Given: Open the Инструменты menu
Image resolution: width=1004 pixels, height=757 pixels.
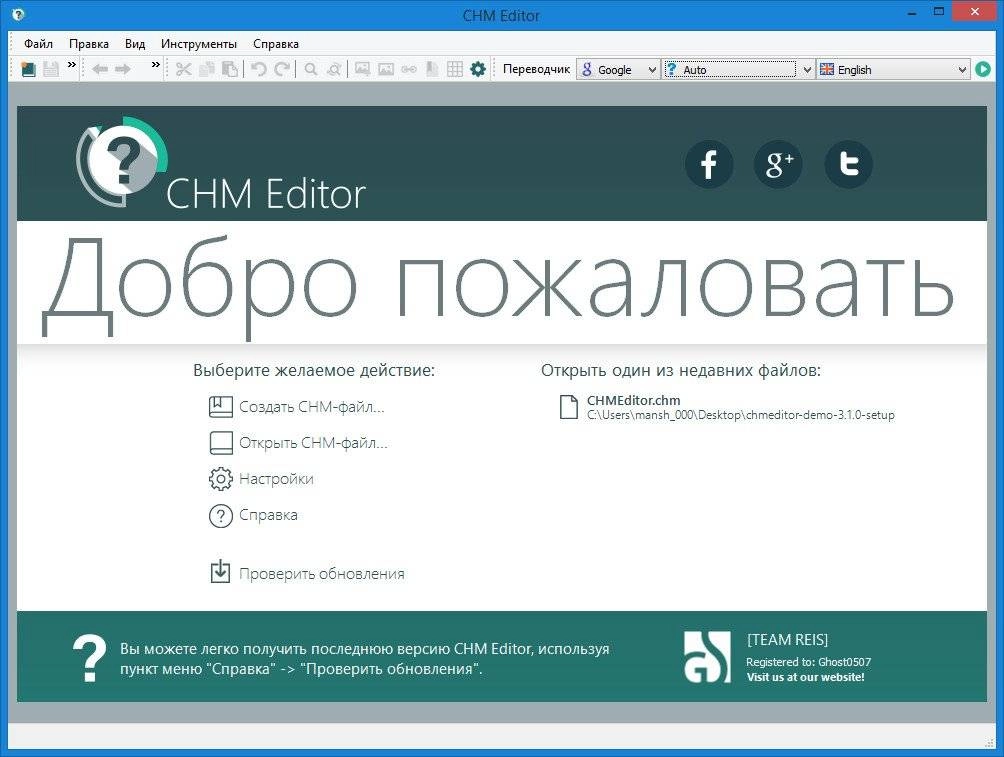Looking at the screenshot, I should (198, 44).
